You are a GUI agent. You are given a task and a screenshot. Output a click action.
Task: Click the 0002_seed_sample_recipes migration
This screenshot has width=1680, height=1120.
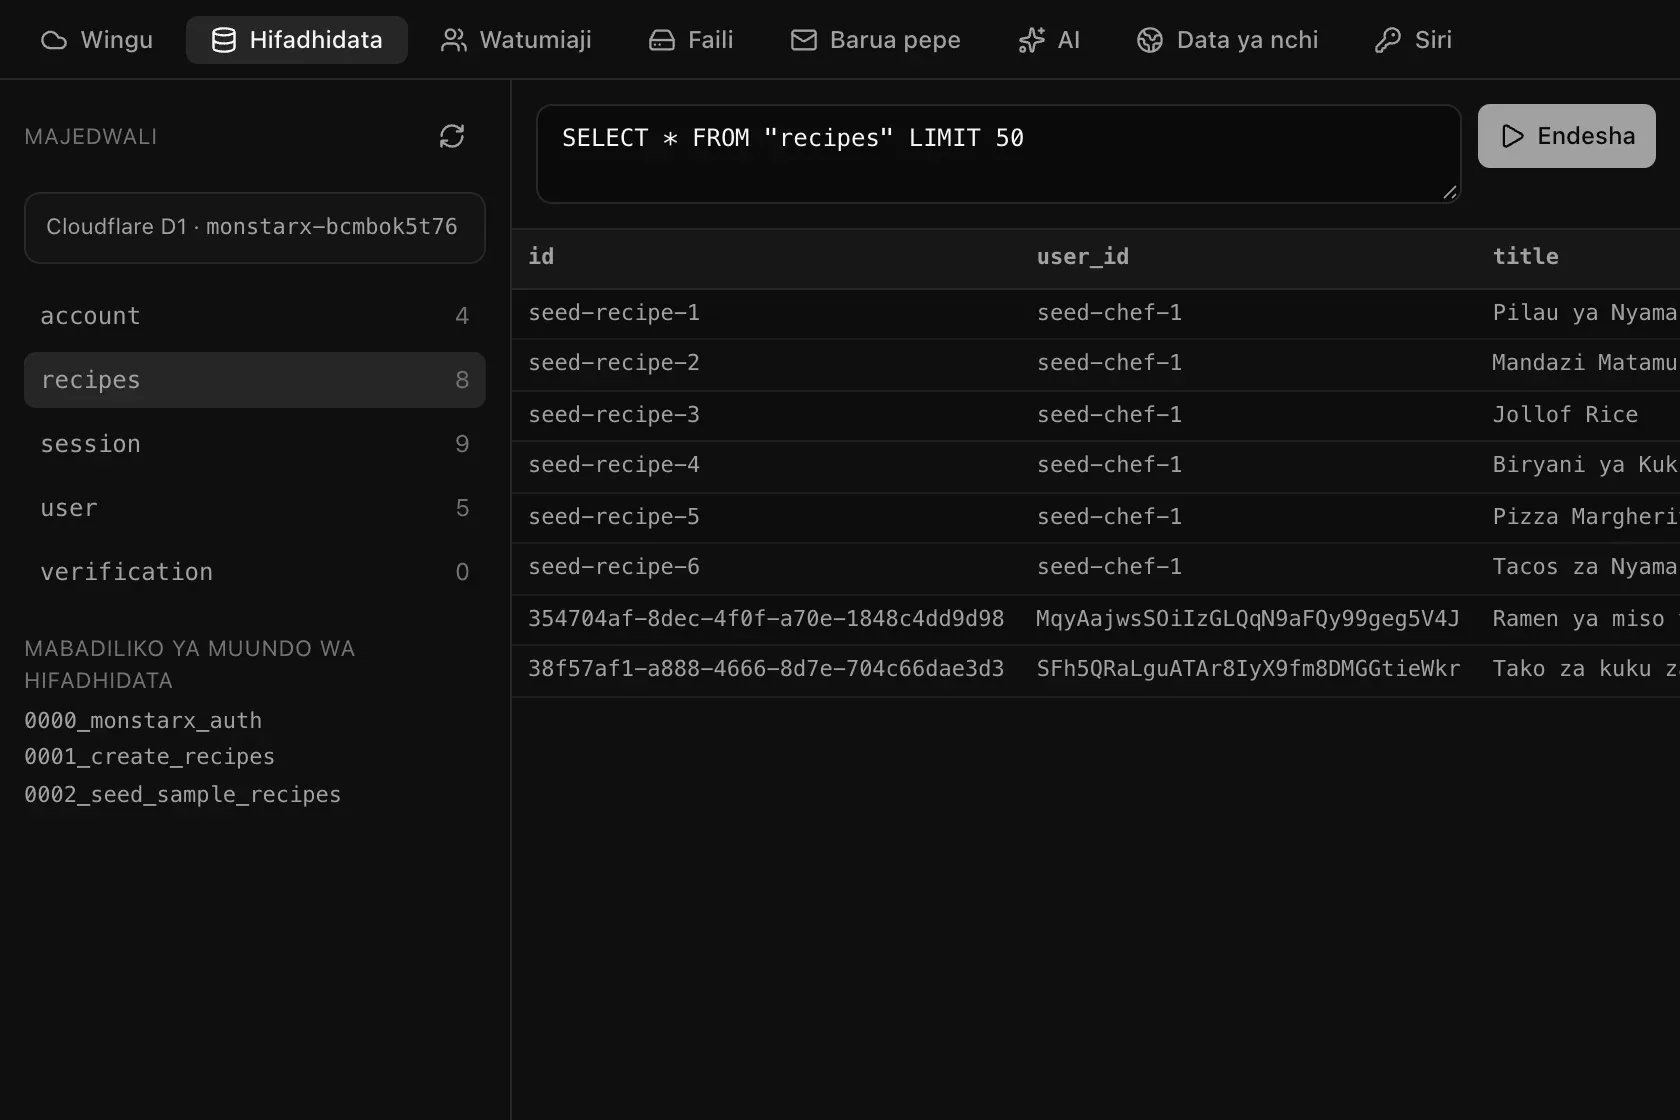(182, 795)
